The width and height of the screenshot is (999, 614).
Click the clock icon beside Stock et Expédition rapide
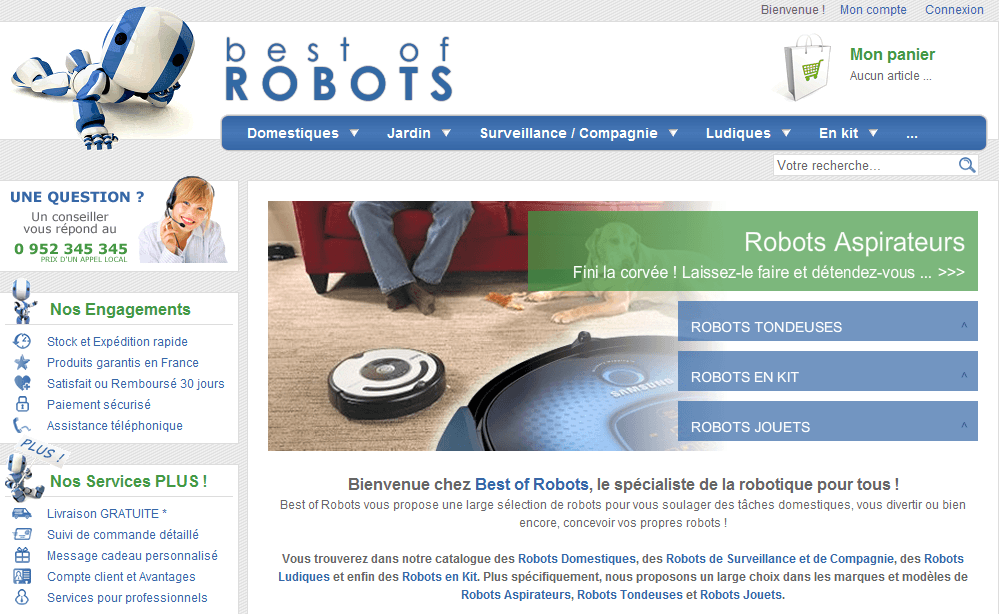click(x=22, y=341)
